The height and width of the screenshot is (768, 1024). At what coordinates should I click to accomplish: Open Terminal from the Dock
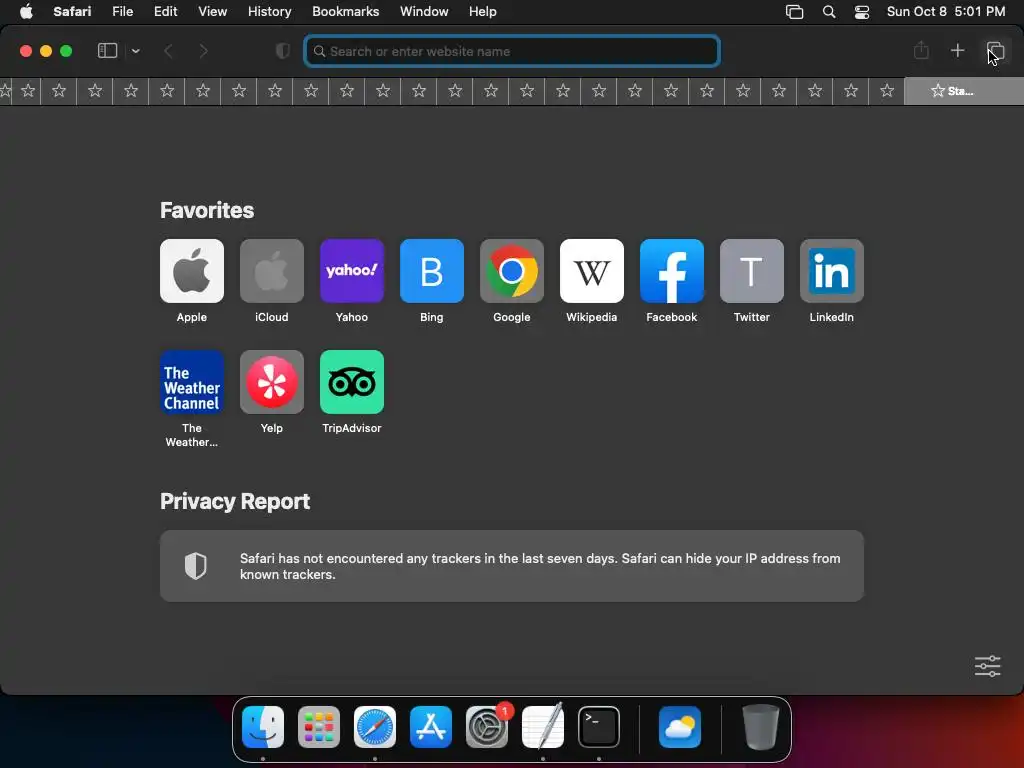(x=599, y=727)
